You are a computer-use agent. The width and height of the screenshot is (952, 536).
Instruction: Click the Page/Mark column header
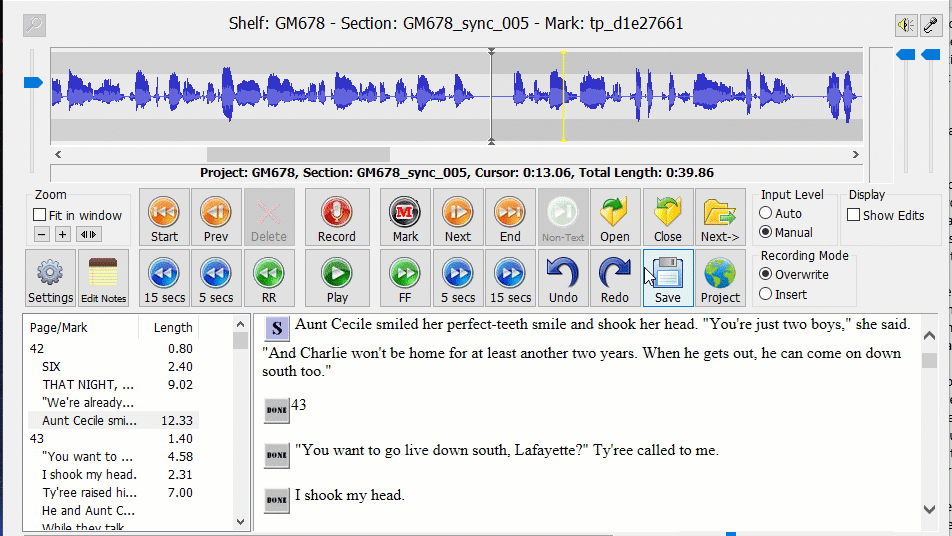(83, 328)
